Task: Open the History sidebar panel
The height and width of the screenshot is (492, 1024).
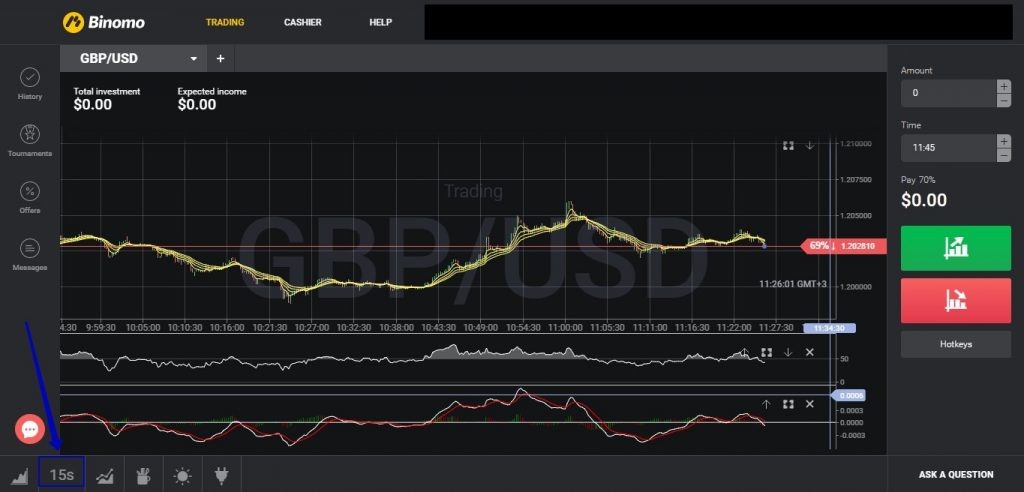Action: pyautogui.click(x=29, y=84)
